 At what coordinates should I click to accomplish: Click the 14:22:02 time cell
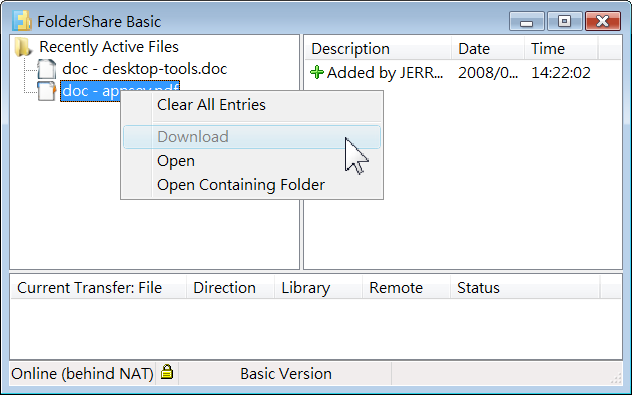(x=561, y=73)
